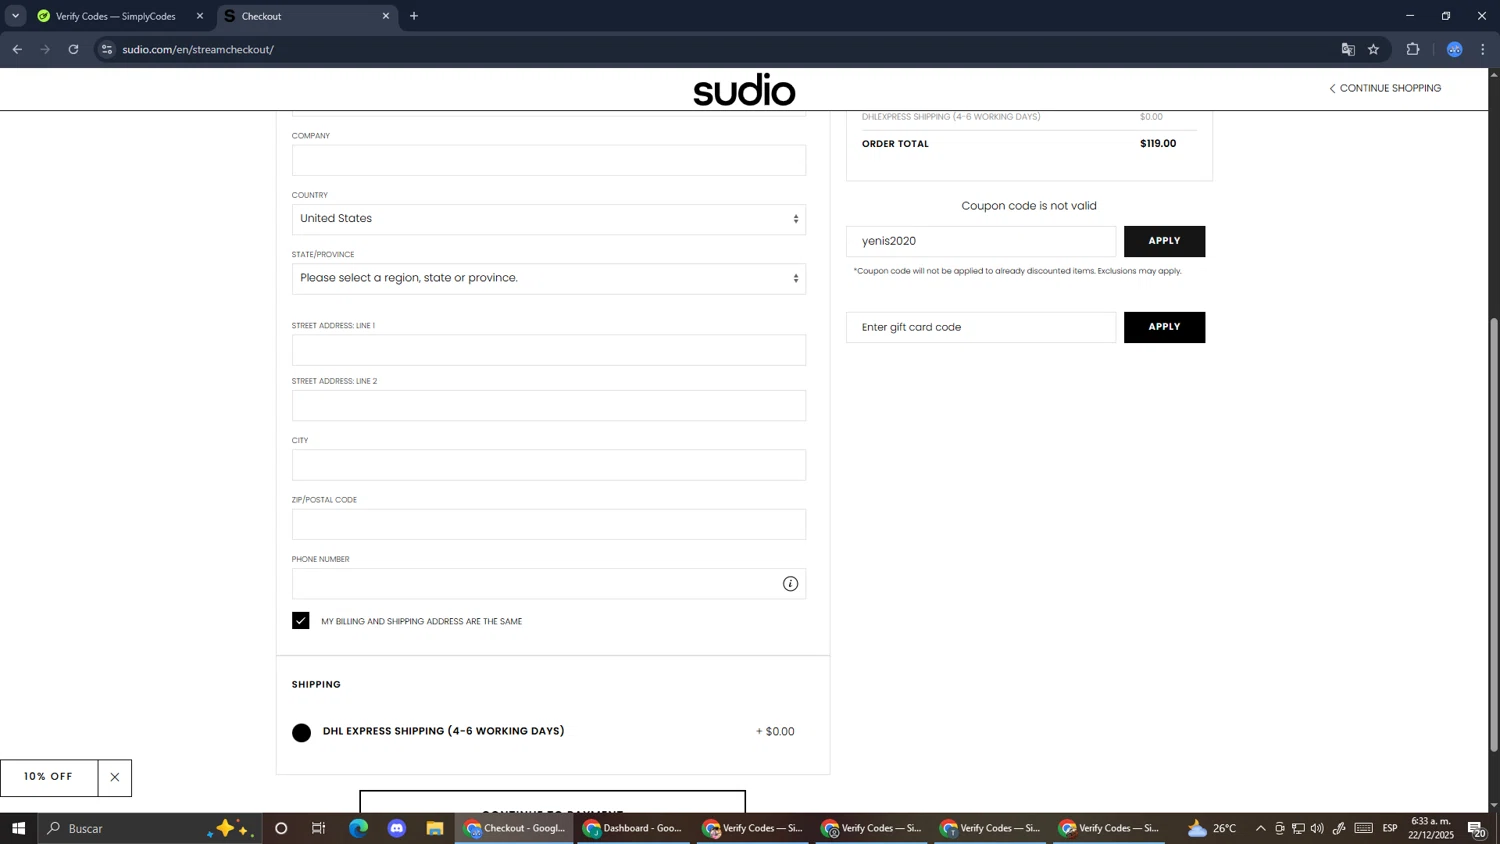Click DHL shipping price + $0.00

tap(775, 732)
